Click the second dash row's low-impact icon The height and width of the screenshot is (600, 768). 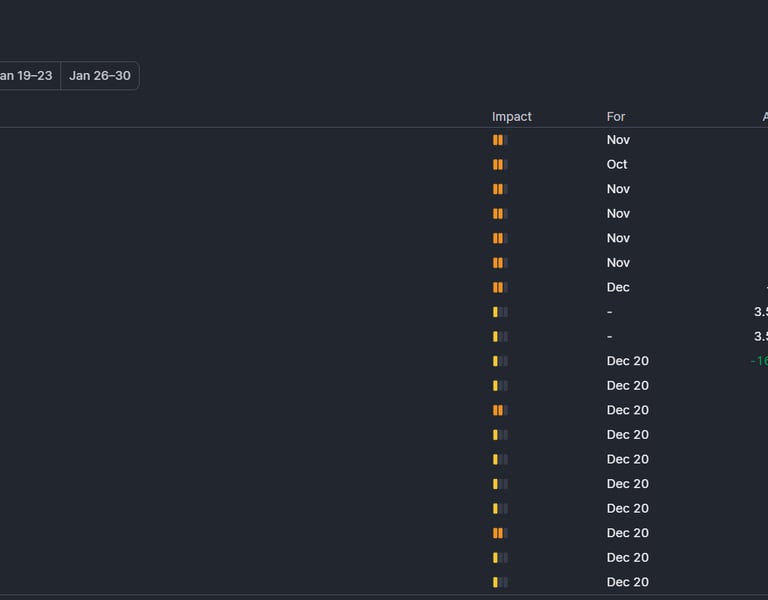click(x=500, y=337)
